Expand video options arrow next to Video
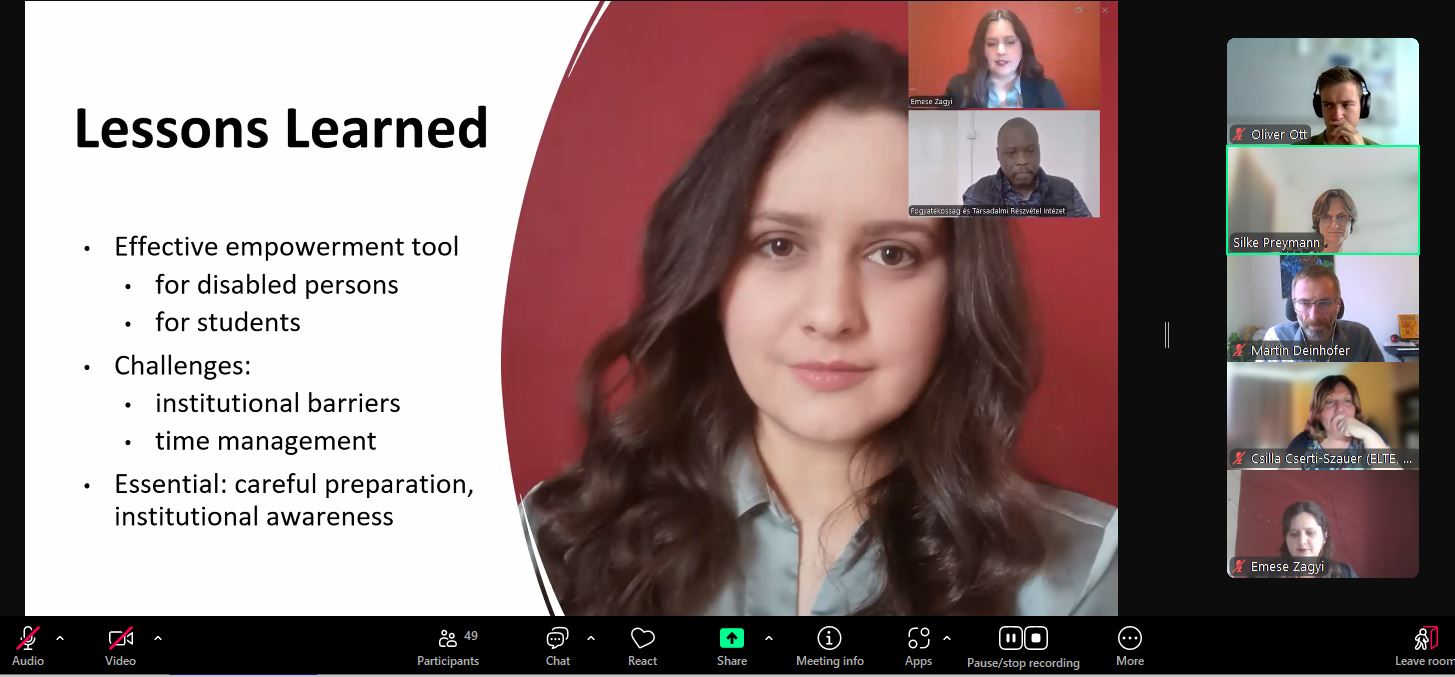1455x677 pixels. coord(158,638)
